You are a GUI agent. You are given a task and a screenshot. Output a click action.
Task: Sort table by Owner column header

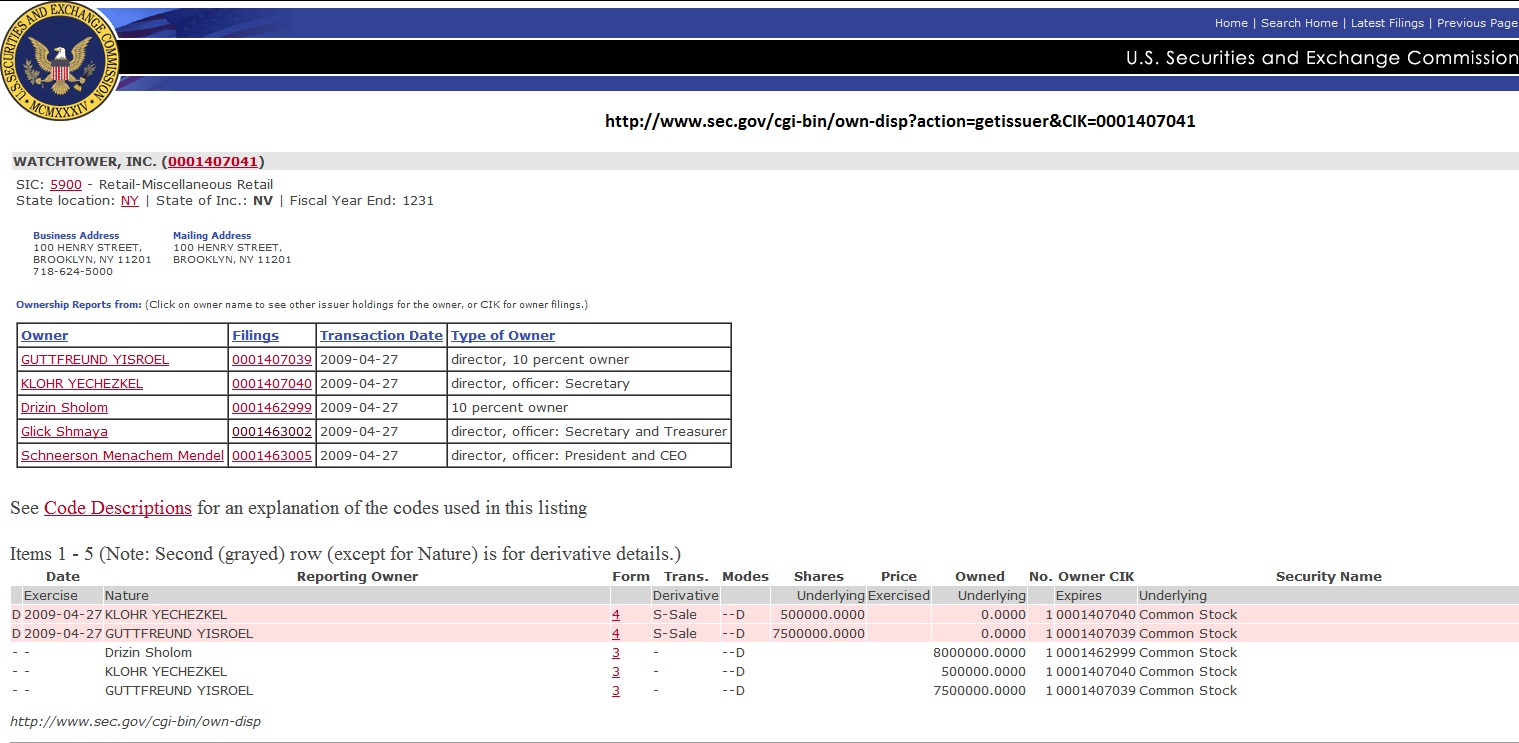44,336
